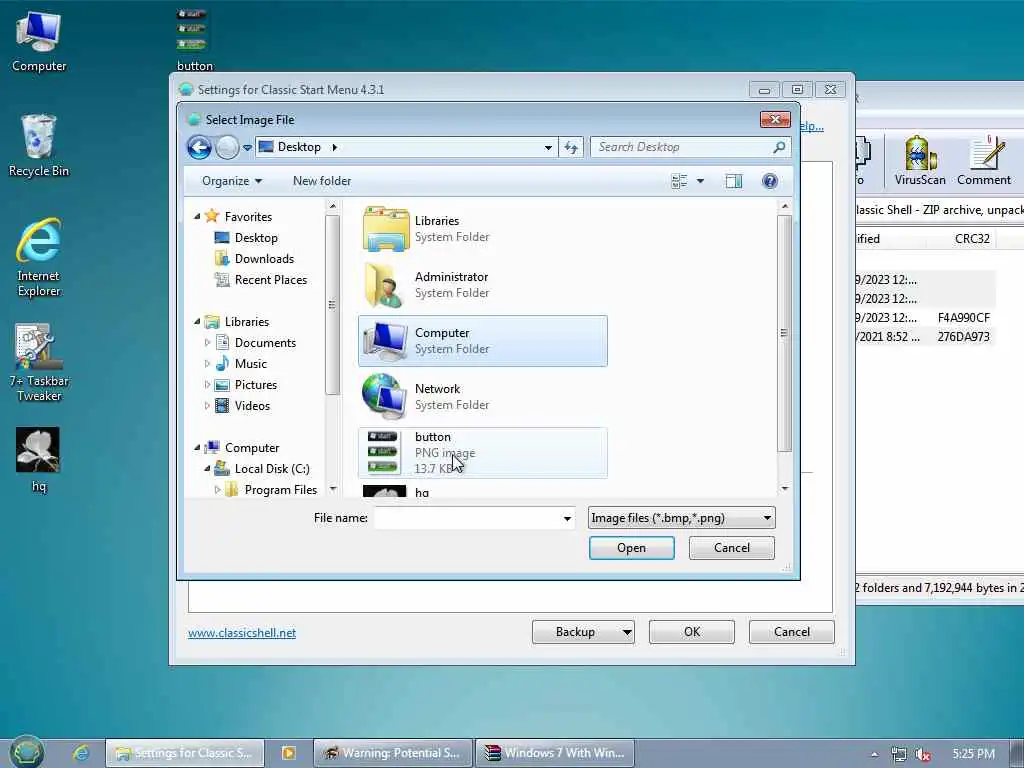Toggle the preview pane icon

pos(734,181)
